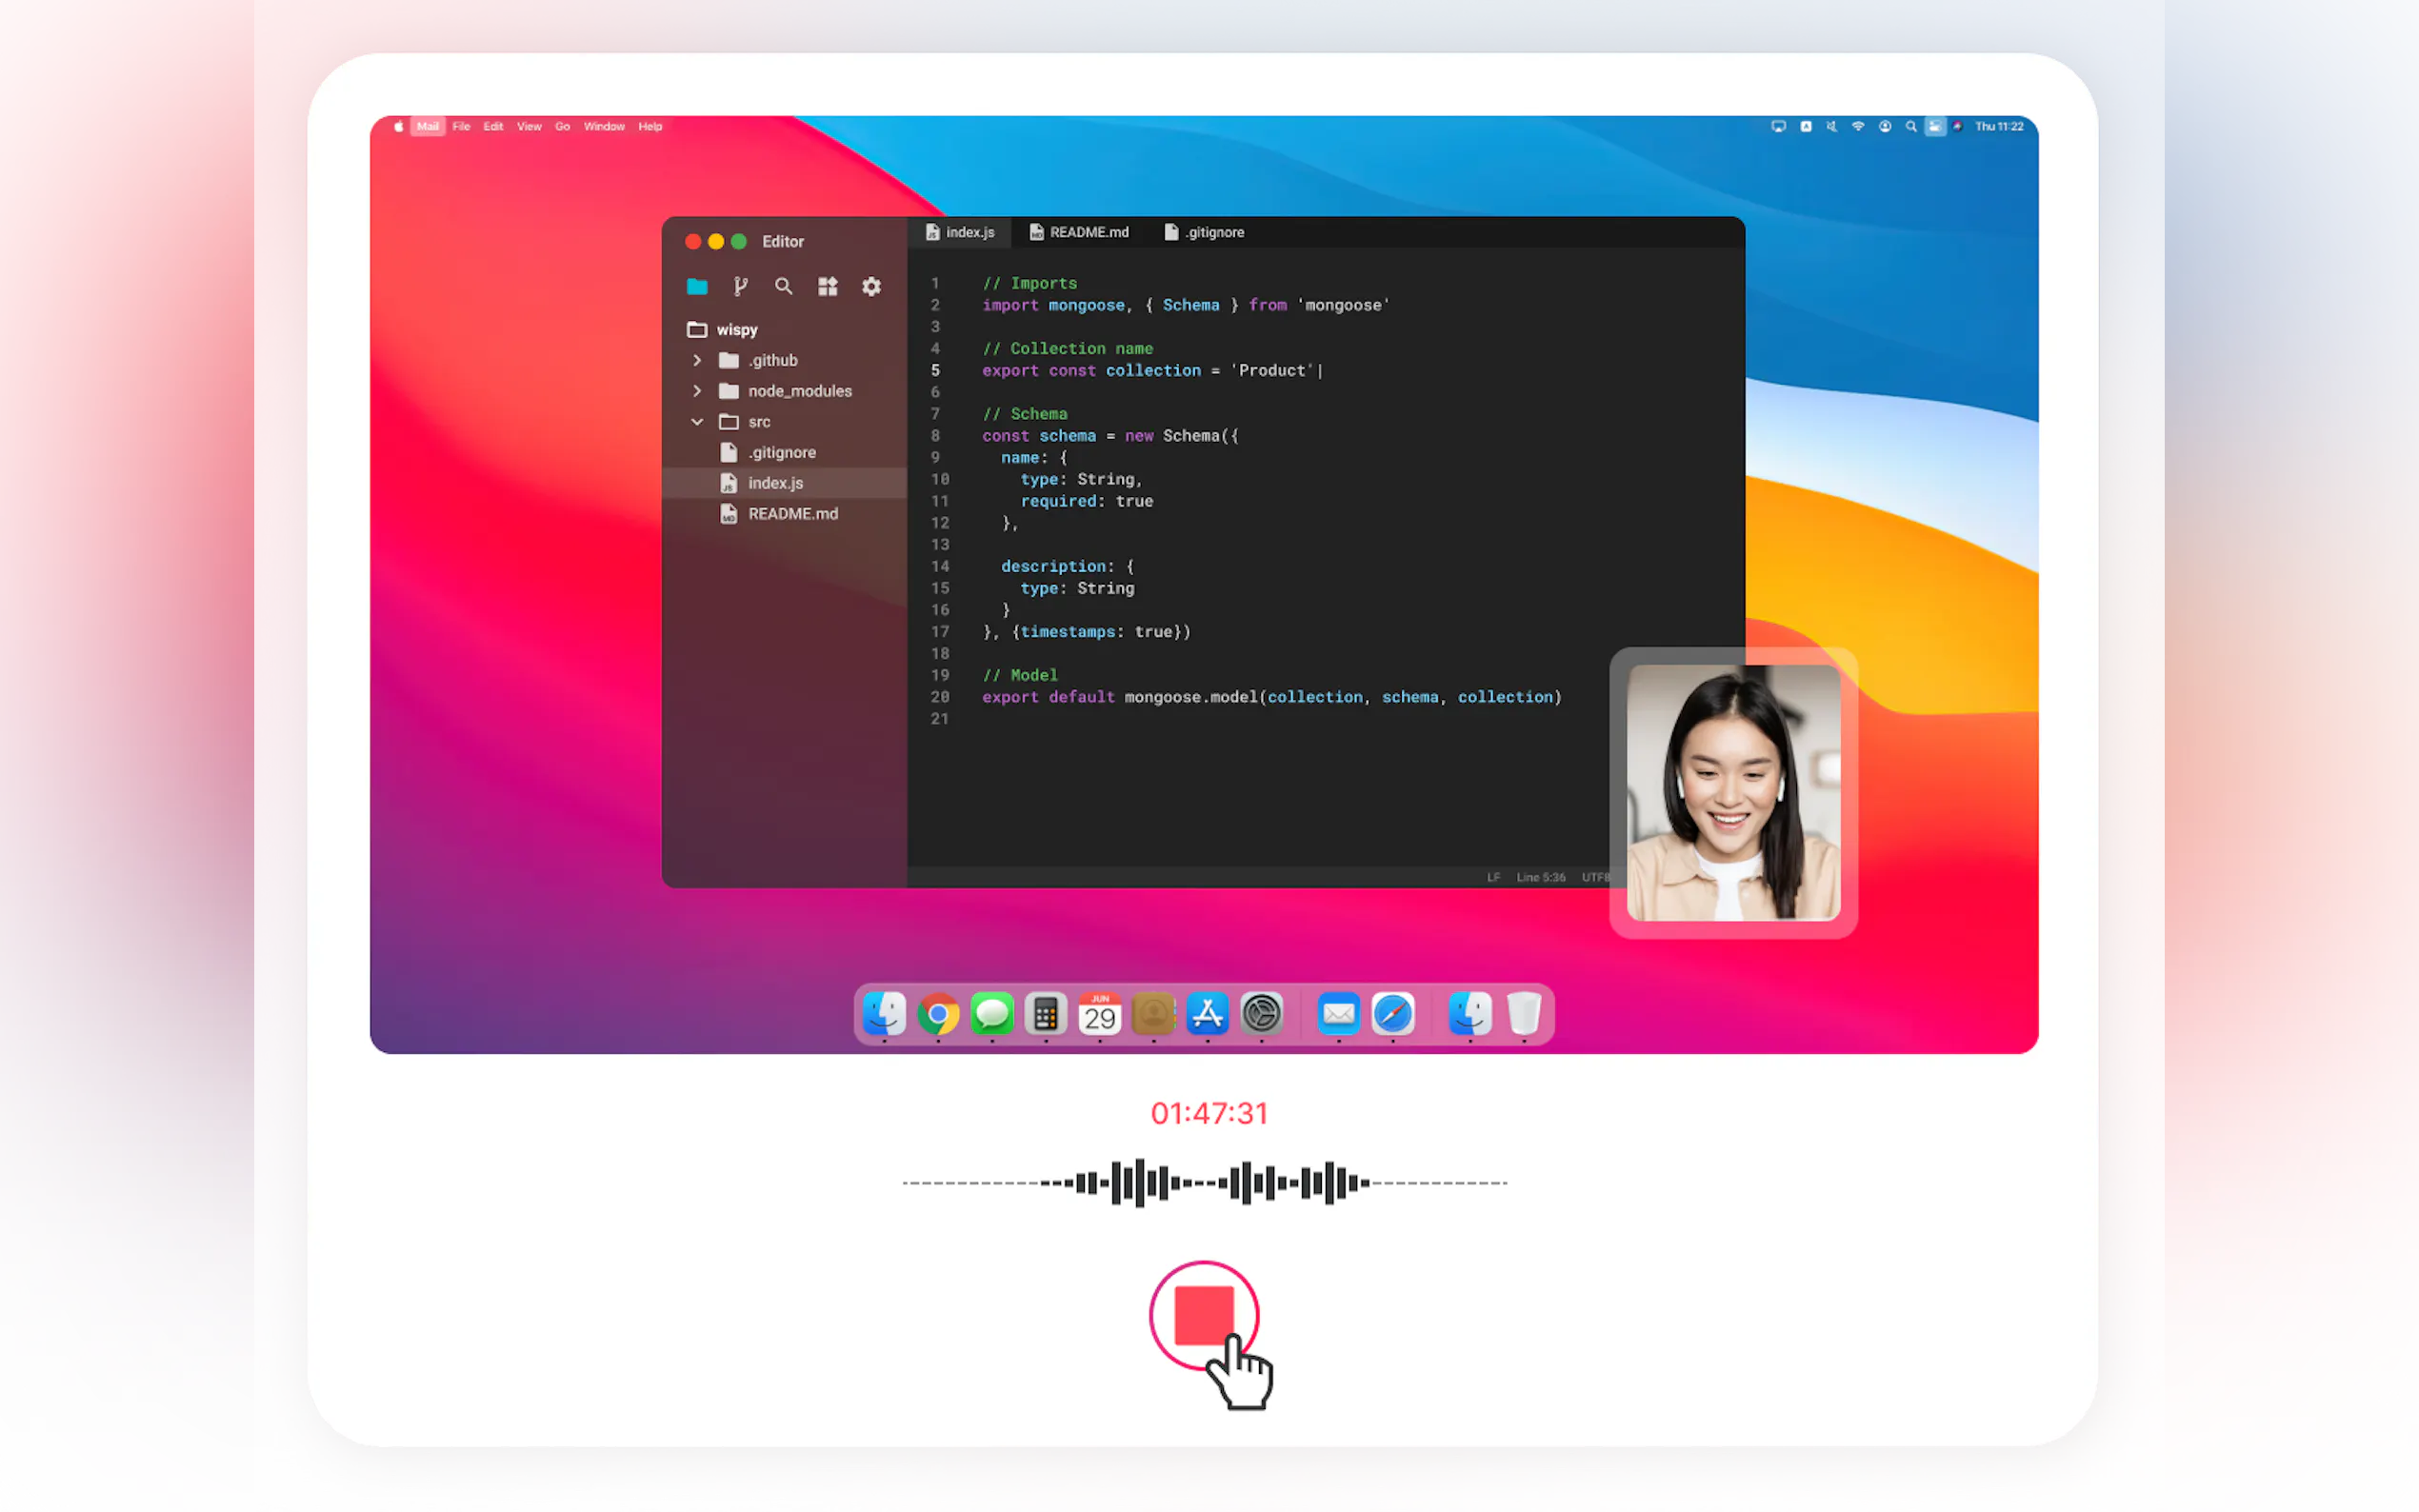Select index.js in the file tree
Image resolution: width=2419 pixels, height=1512 pixels.
776,482
